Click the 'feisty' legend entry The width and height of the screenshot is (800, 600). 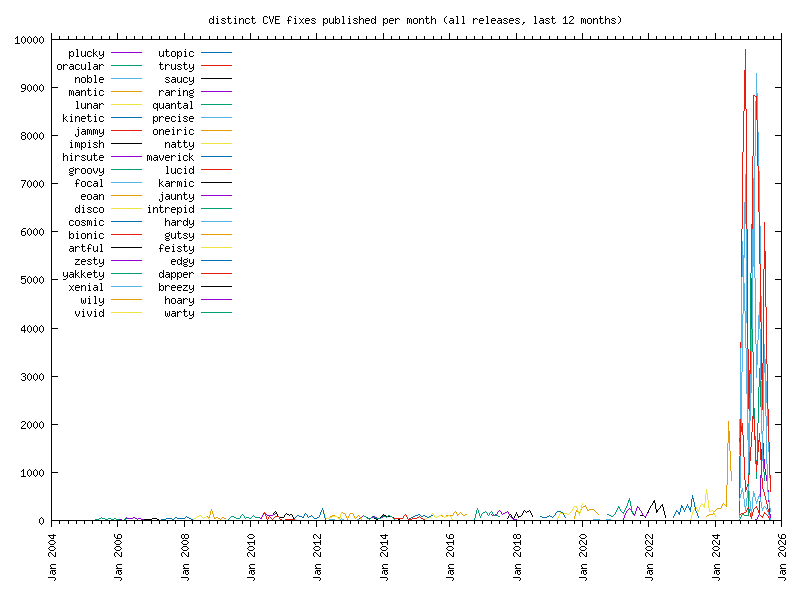pos(176,248)
